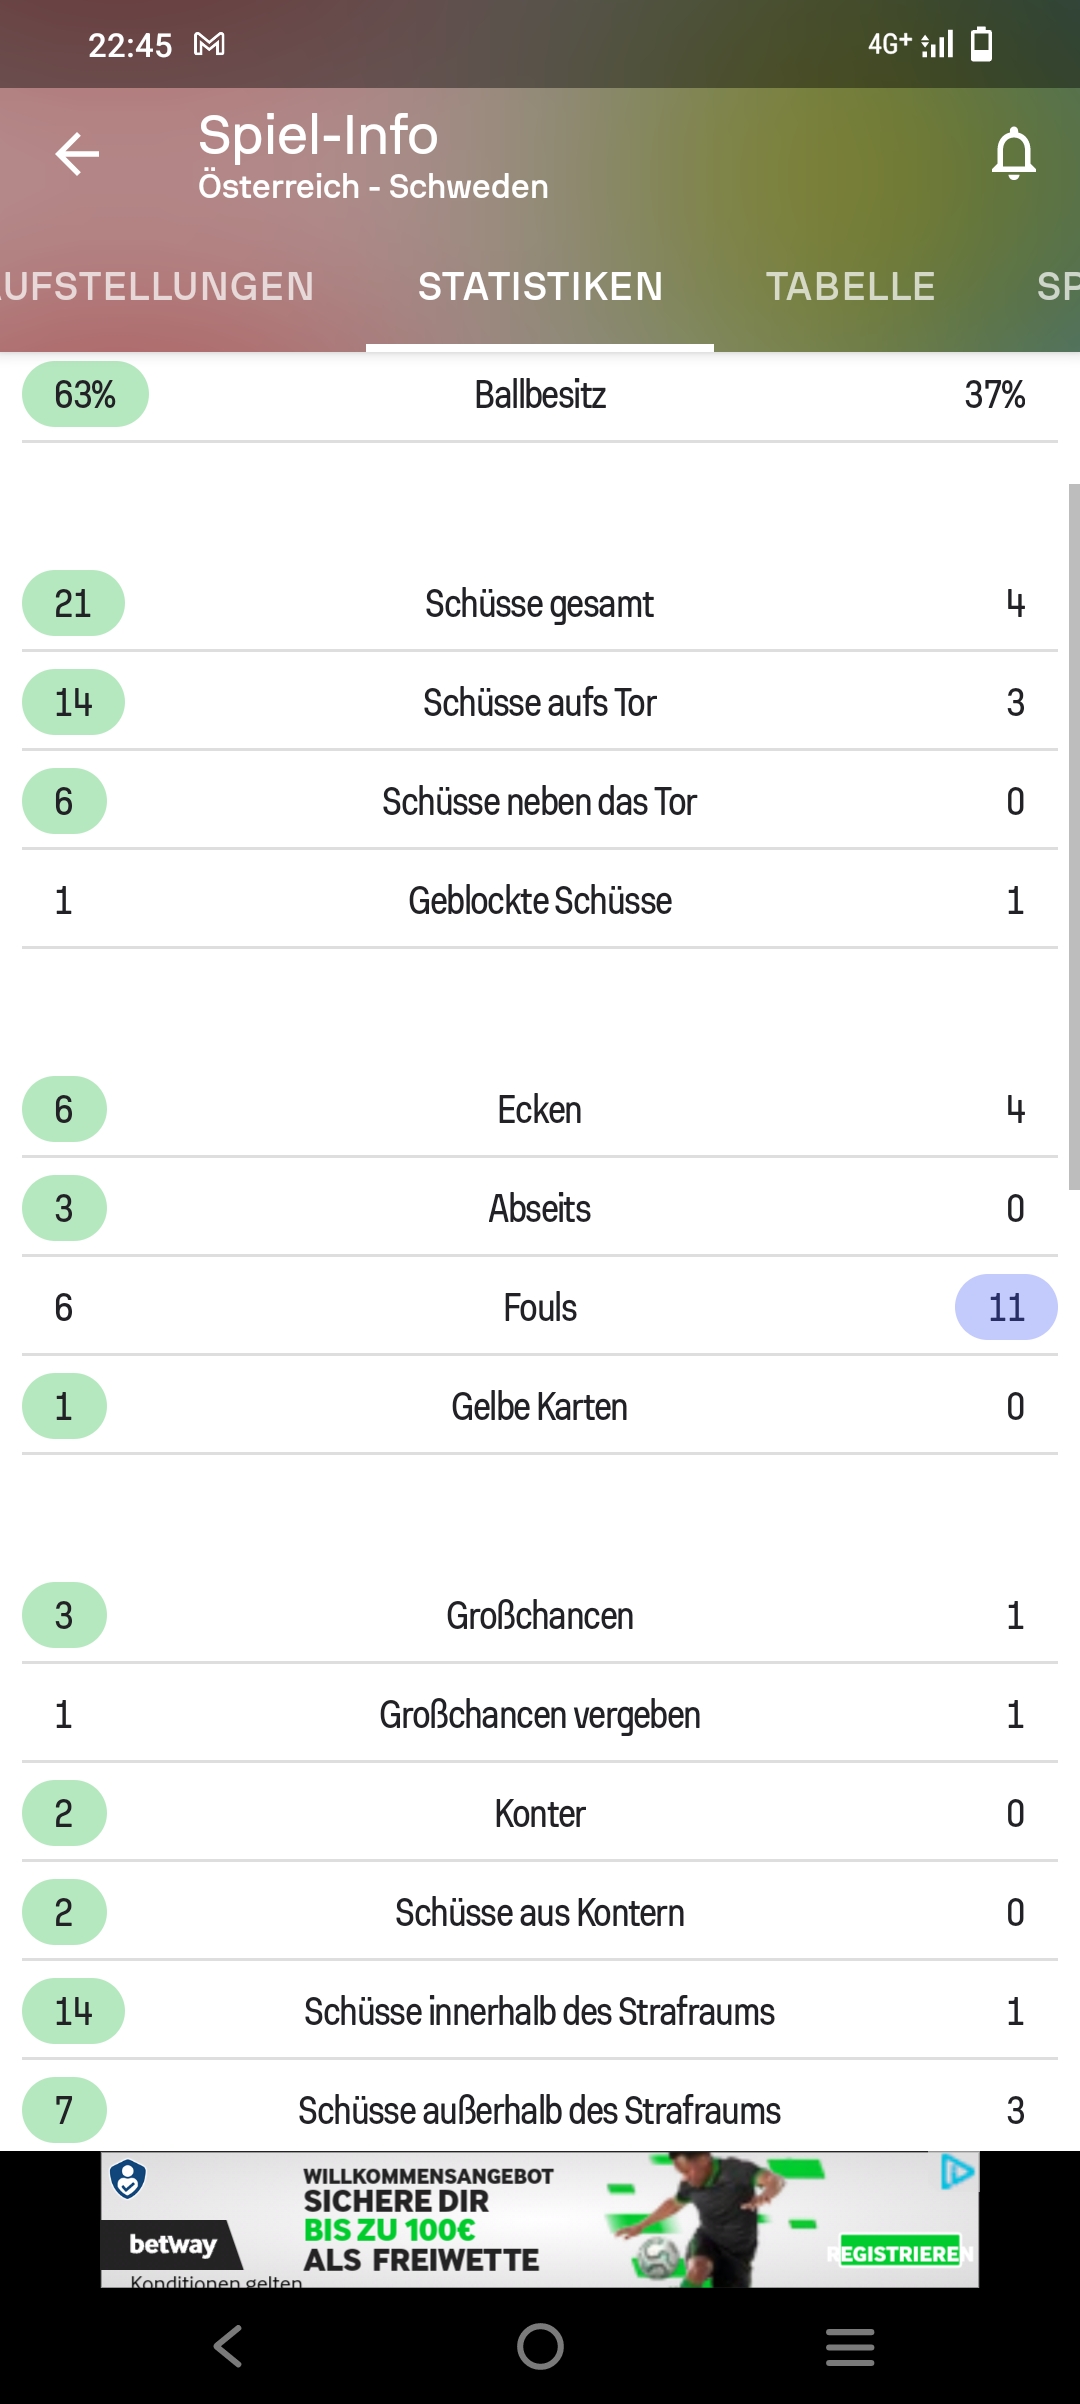
Task: Open recent apps menu button
Action: pos(850,2346)
